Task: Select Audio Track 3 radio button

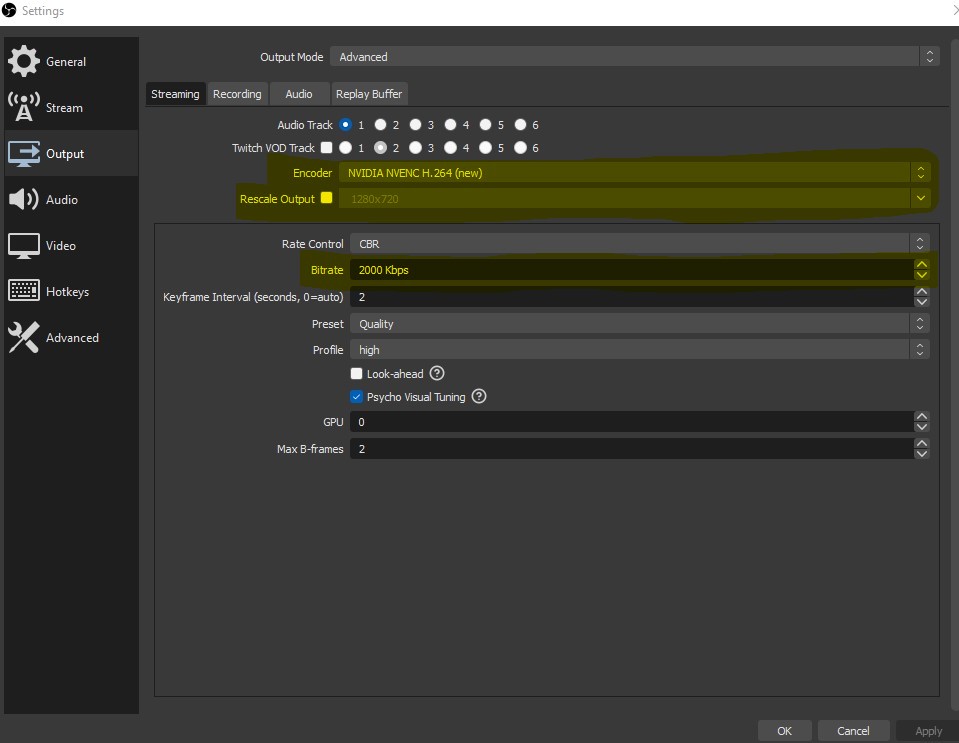Action: coord(415,125)
